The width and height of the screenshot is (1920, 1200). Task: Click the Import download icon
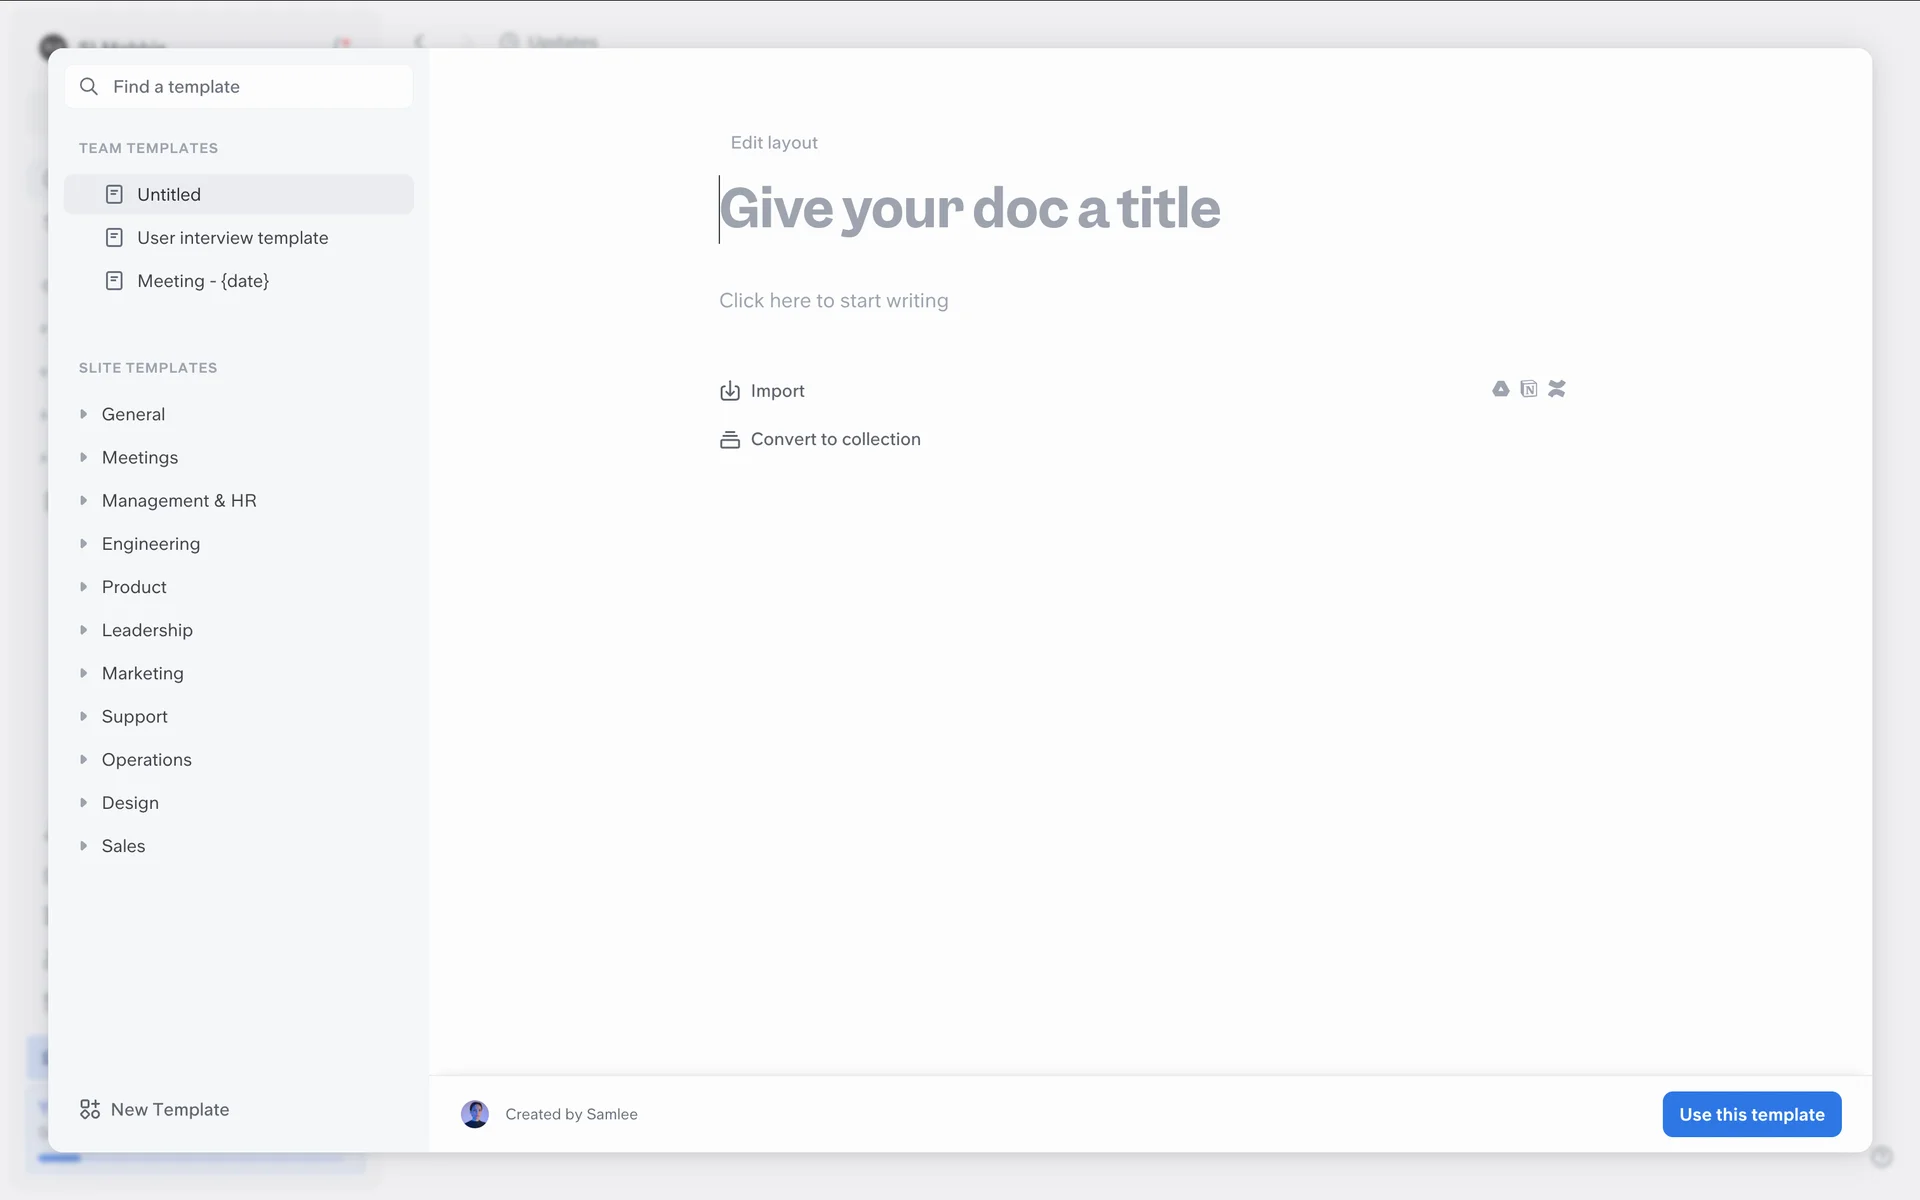730,391
